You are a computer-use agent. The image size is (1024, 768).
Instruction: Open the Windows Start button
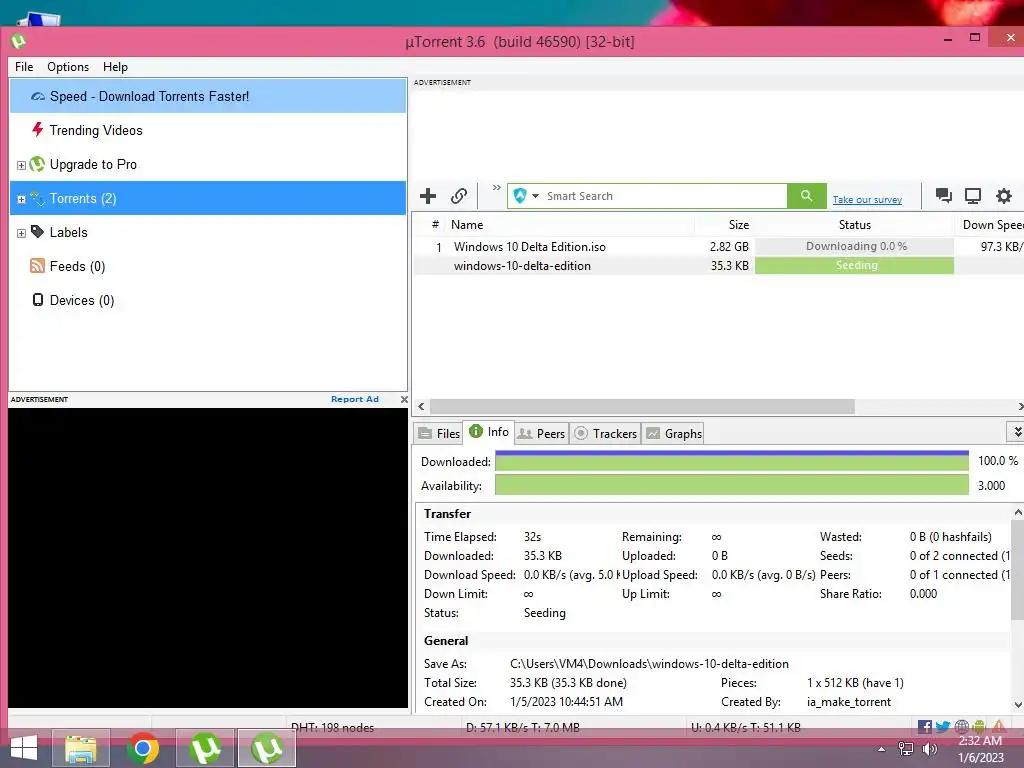click(x=24, y=748)
